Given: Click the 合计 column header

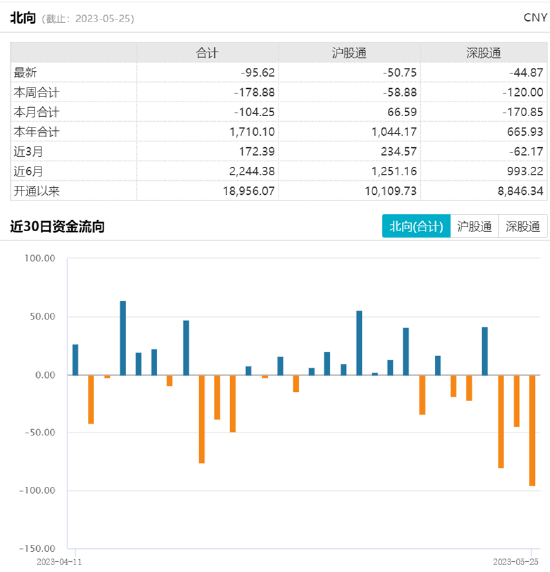Looking at the screenshot, I should (x=207, y=53).
